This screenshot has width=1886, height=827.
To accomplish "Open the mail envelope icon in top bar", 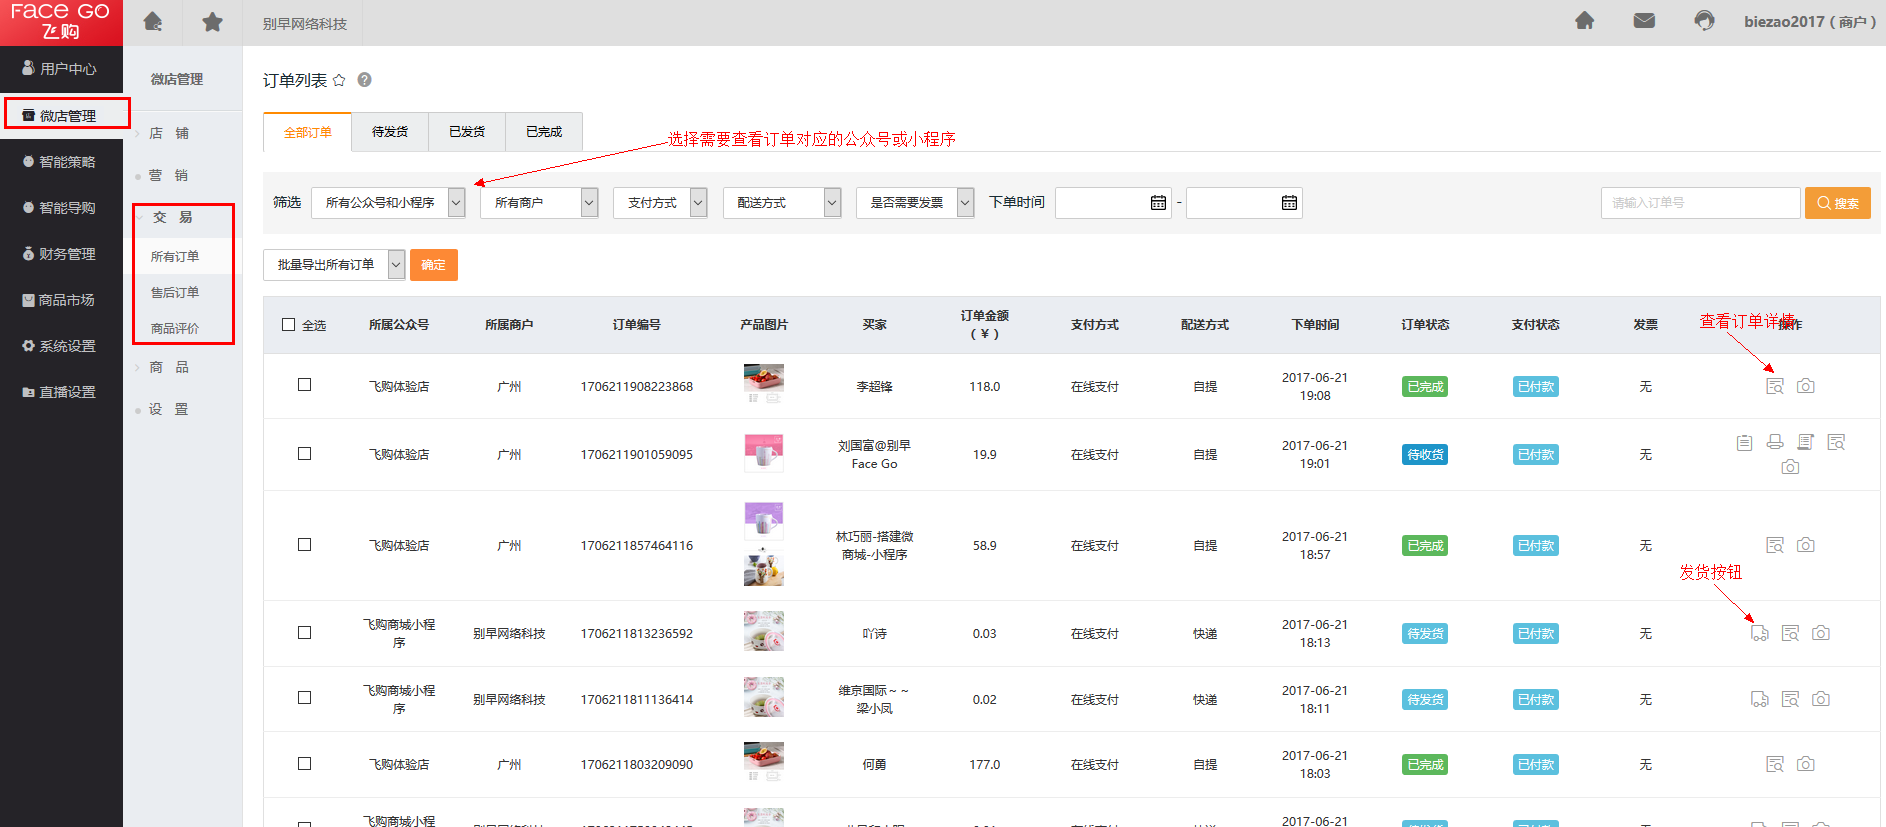I will click(1644, 21).
